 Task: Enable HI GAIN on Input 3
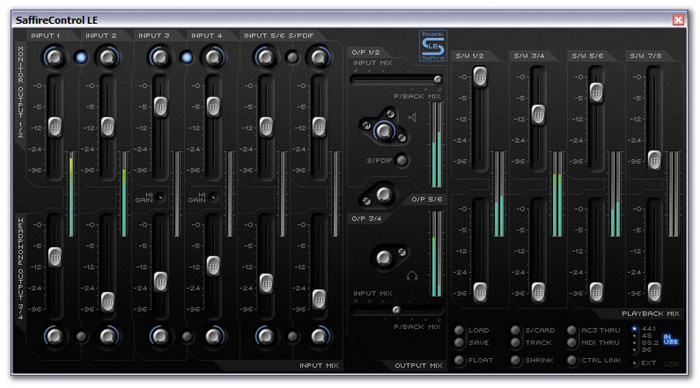(x=160, y=197)
